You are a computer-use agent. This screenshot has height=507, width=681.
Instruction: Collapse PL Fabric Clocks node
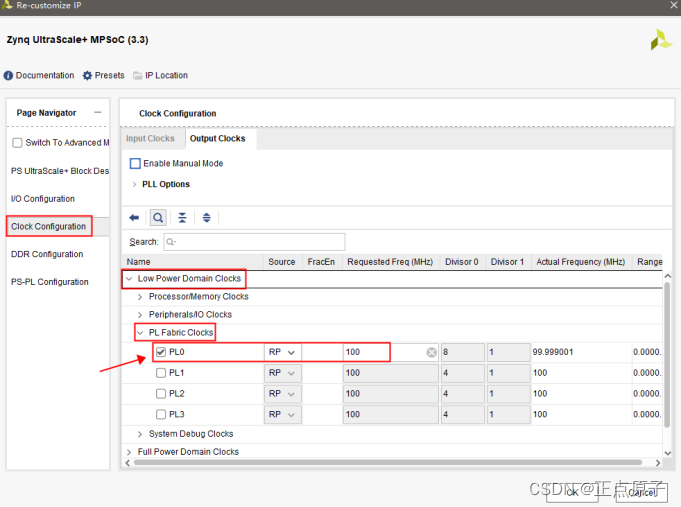tap(140, 333)
